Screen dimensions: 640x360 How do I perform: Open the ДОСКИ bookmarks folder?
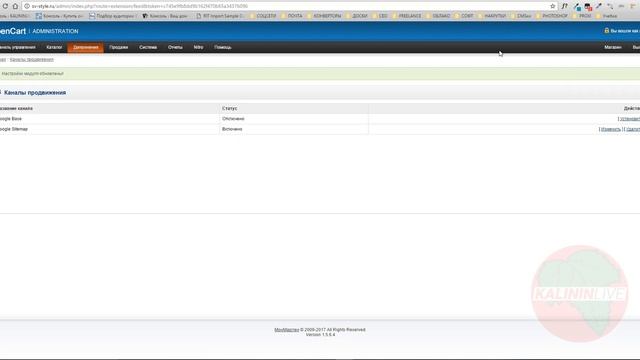(x=356, y=16)
